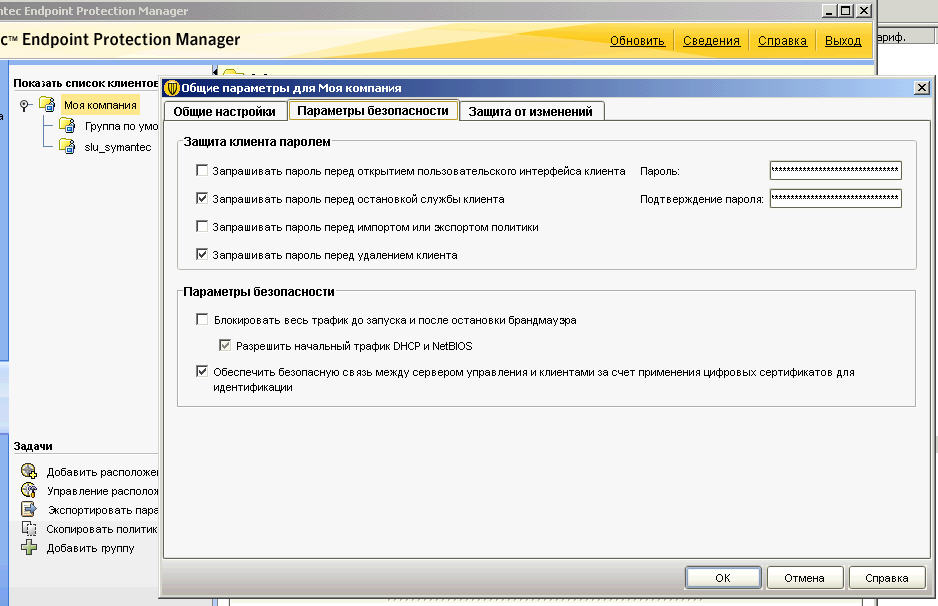Select Группа по умолчанию tree entry

121,126
